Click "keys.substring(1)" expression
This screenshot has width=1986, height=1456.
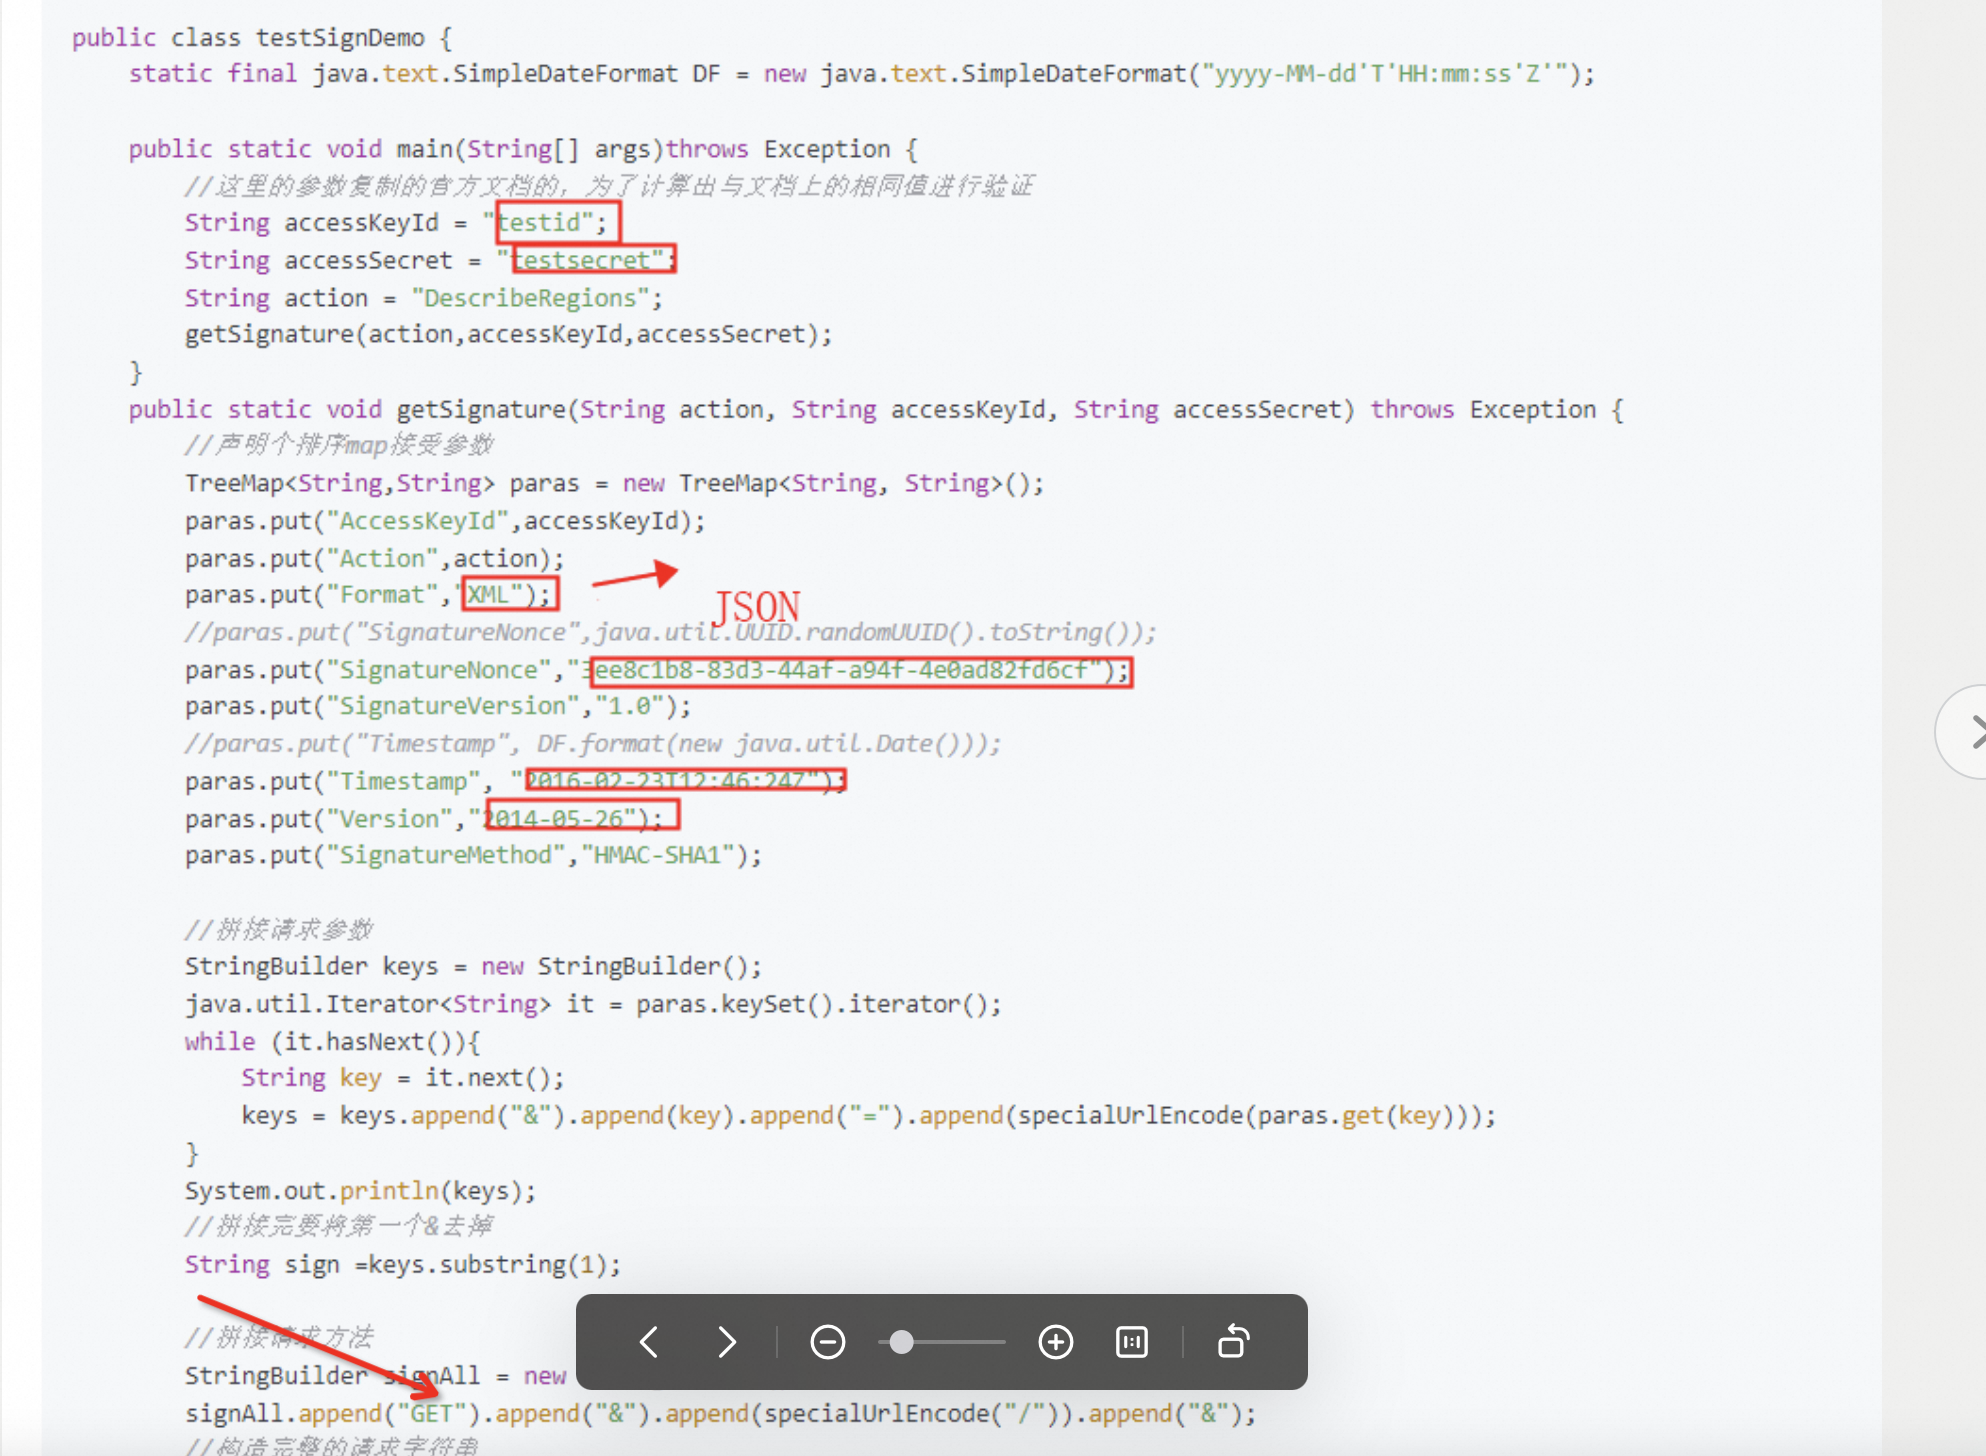coord(487,1265)
